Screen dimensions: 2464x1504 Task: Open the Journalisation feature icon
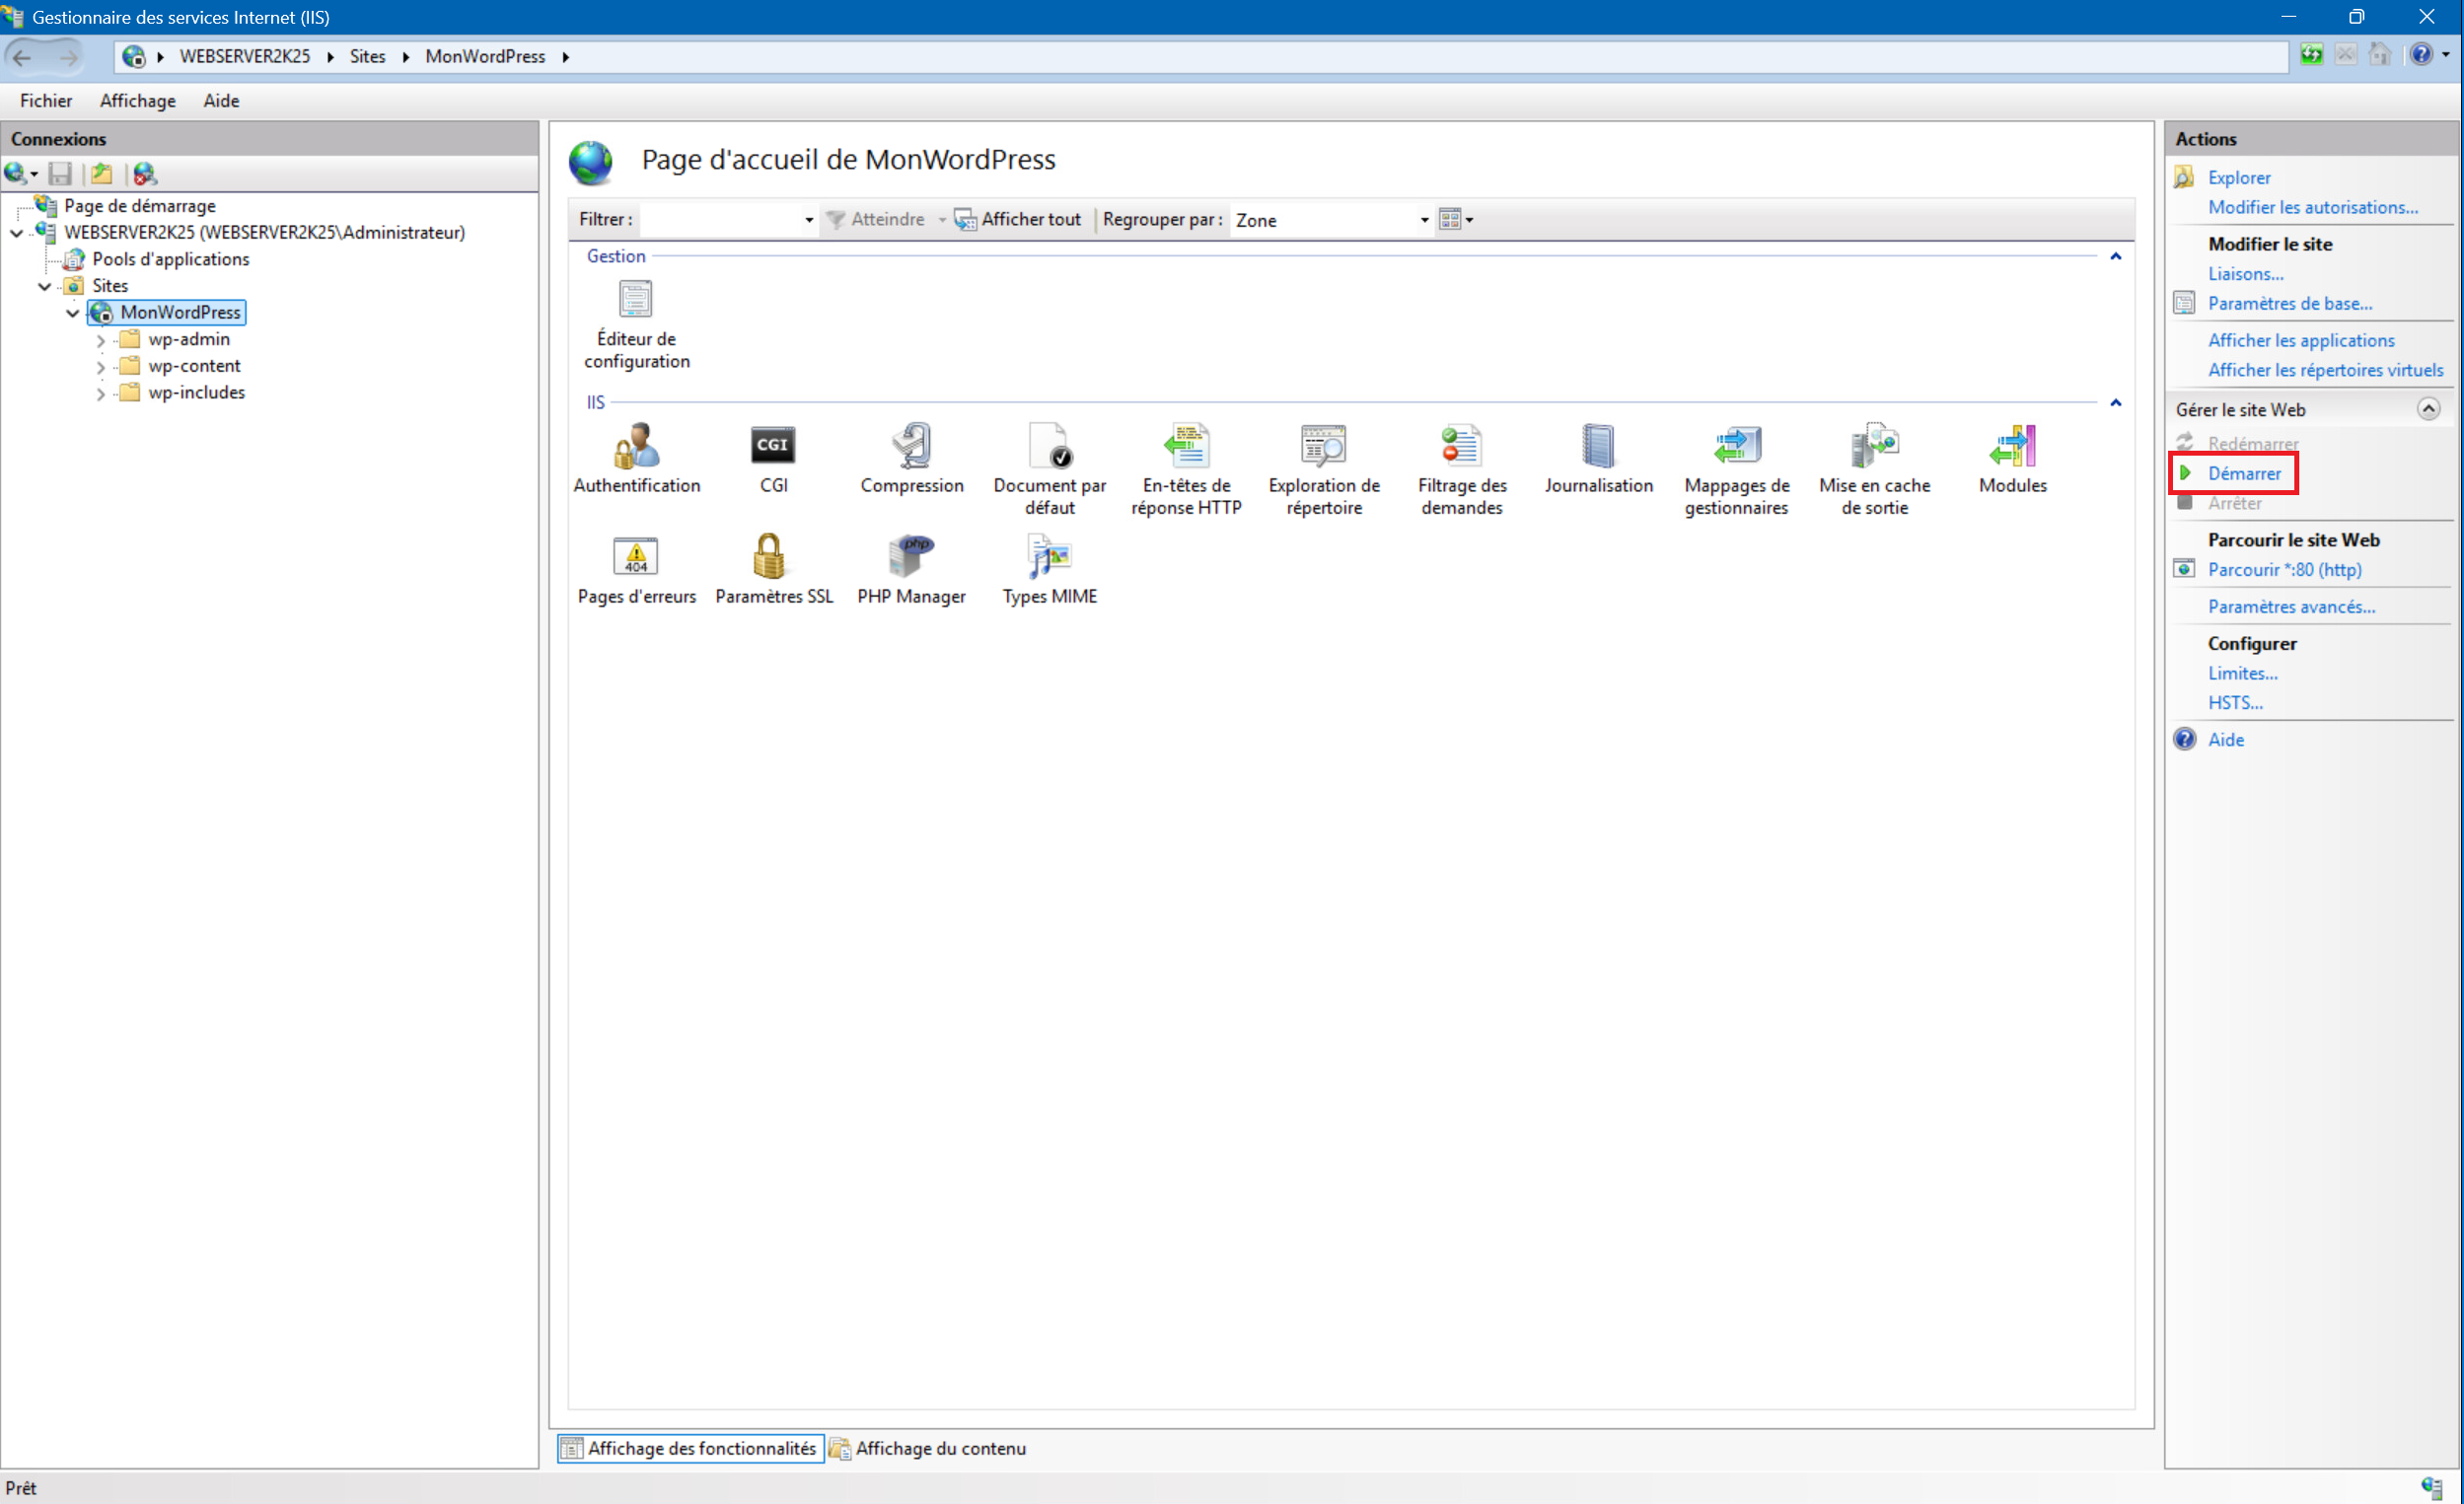coord(1598,446)
